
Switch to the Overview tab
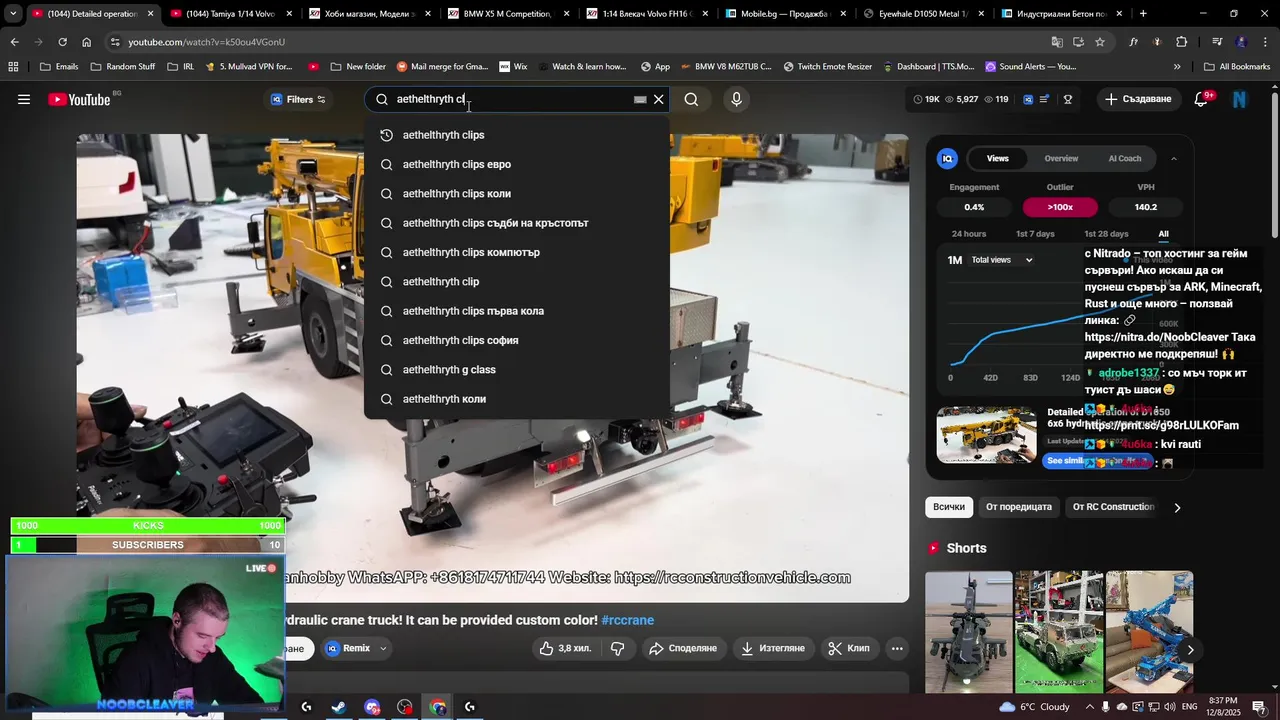1061,158
